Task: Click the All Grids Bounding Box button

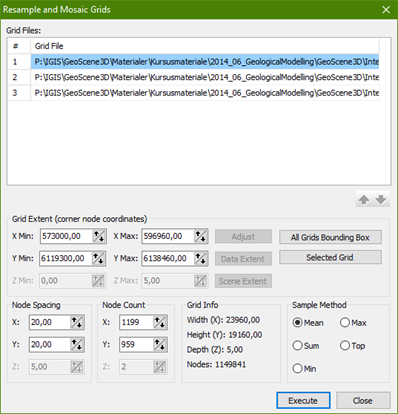Action: tap(330, 237)
